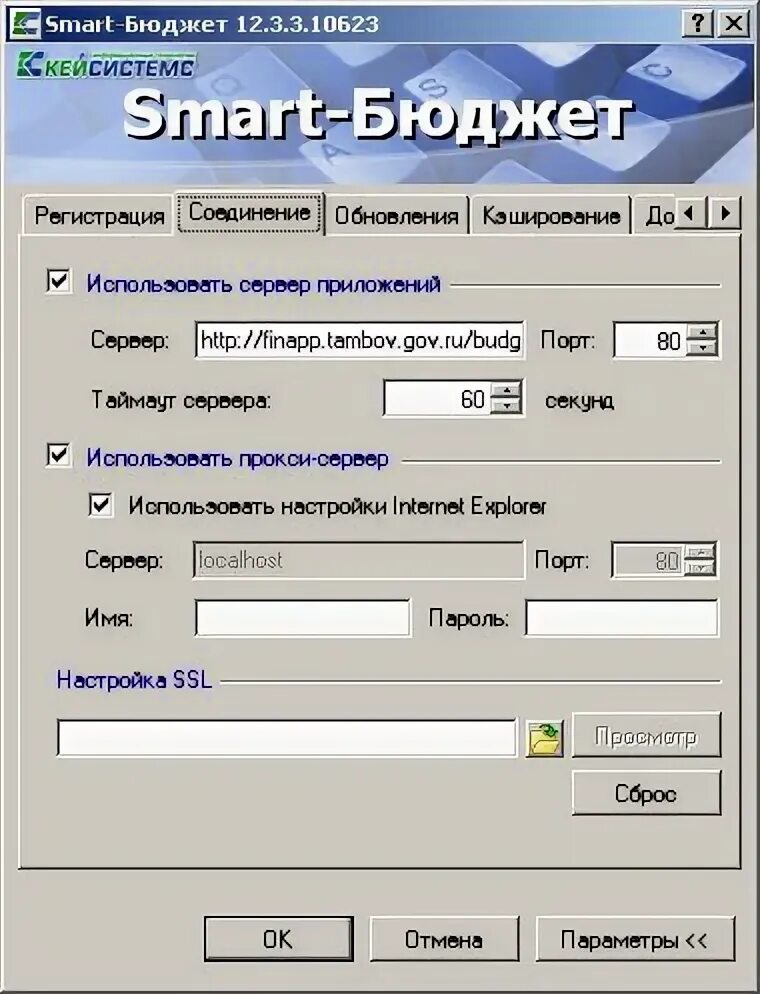Click into the proxy Имя input field
This screenshot has width=760, height=994.
pos(302,617)
